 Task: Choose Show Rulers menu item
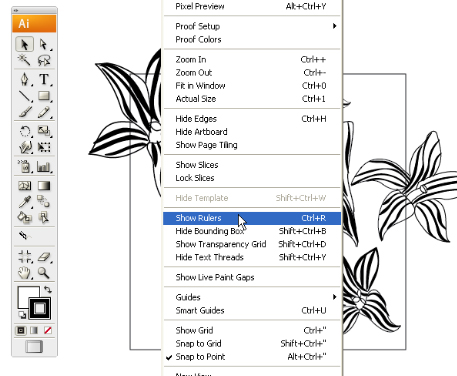click(x=252, y=218)
